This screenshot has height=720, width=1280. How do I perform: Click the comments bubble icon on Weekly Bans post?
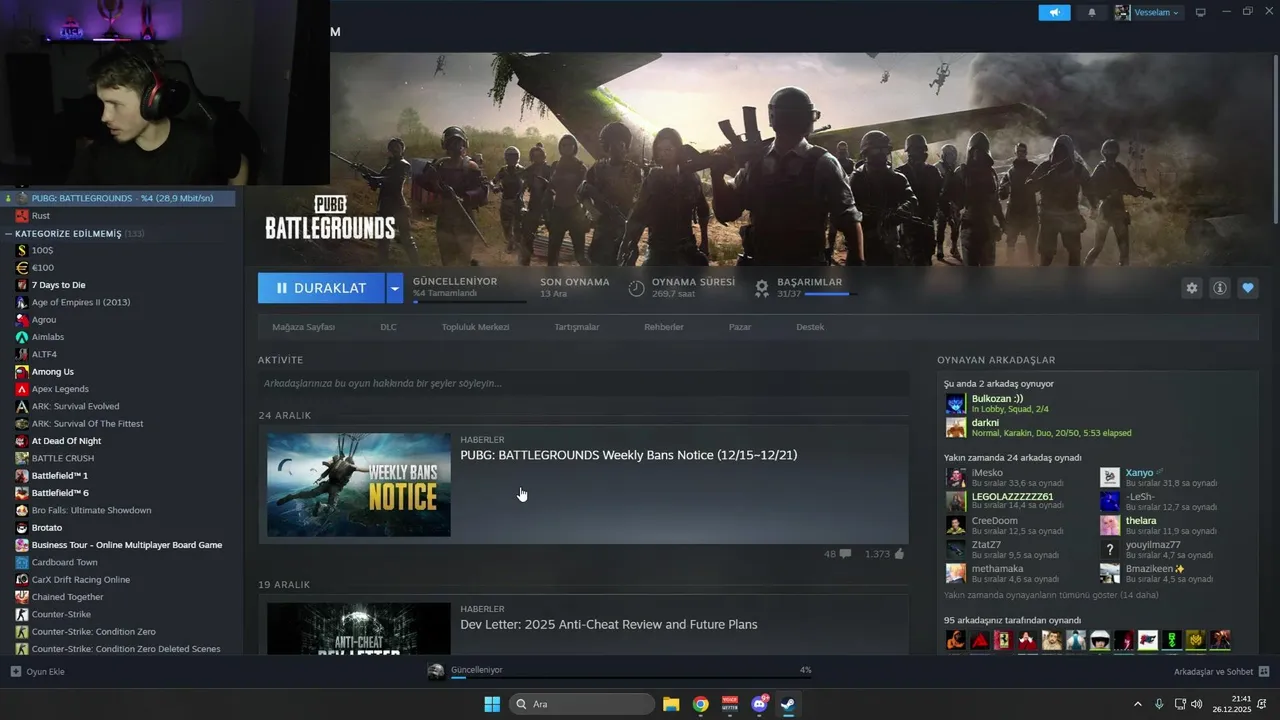coord(846,553)
